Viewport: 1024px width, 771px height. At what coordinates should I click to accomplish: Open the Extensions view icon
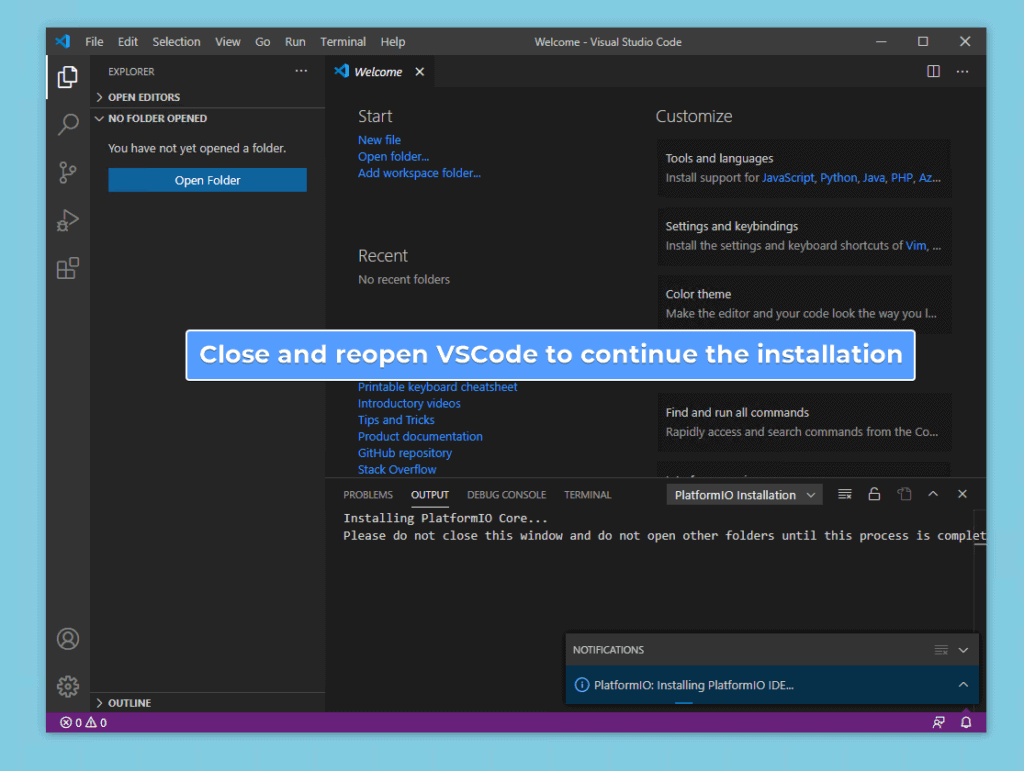pos(67,268)
